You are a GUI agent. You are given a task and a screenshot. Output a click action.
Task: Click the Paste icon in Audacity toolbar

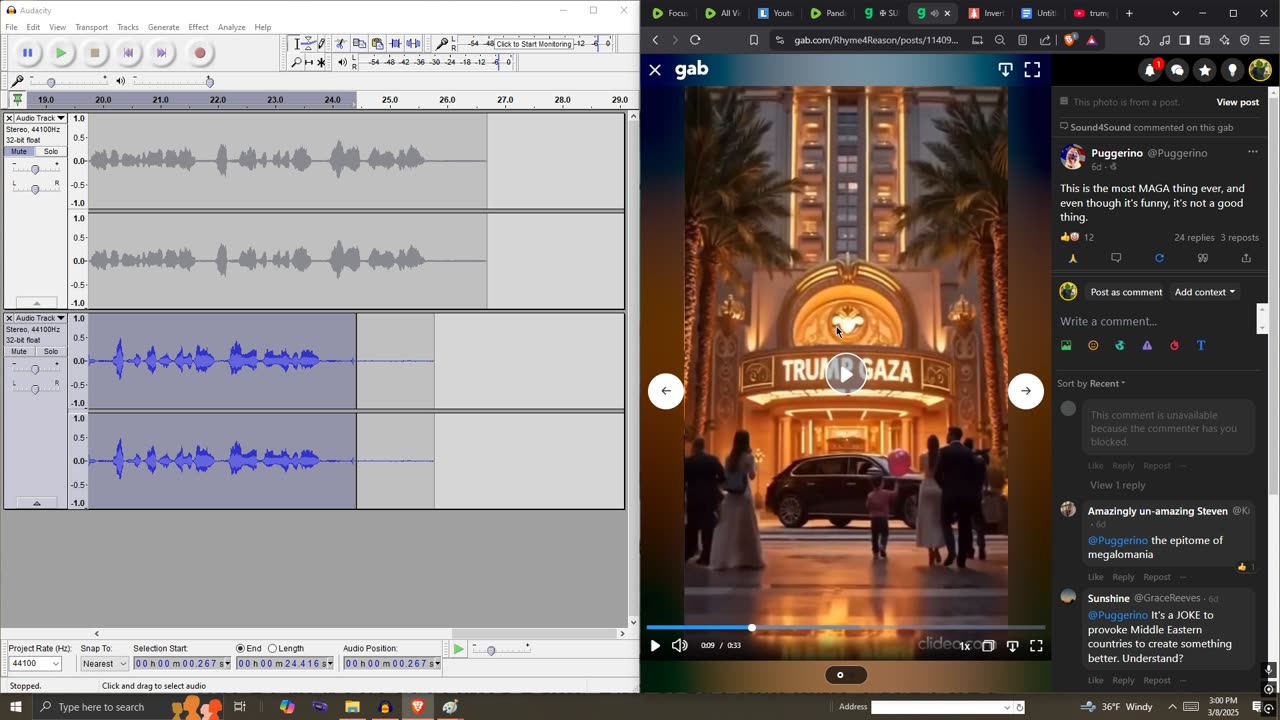(377, 44)
